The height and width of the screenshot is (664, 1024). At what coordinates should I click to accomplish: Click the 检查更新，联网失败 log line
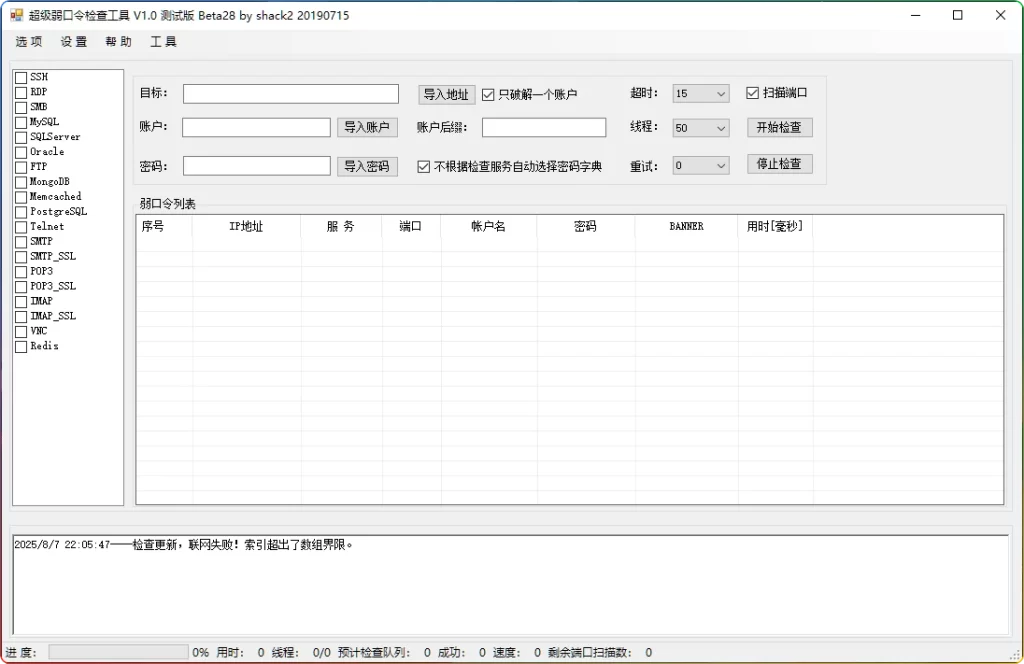[x=184, y=545]
